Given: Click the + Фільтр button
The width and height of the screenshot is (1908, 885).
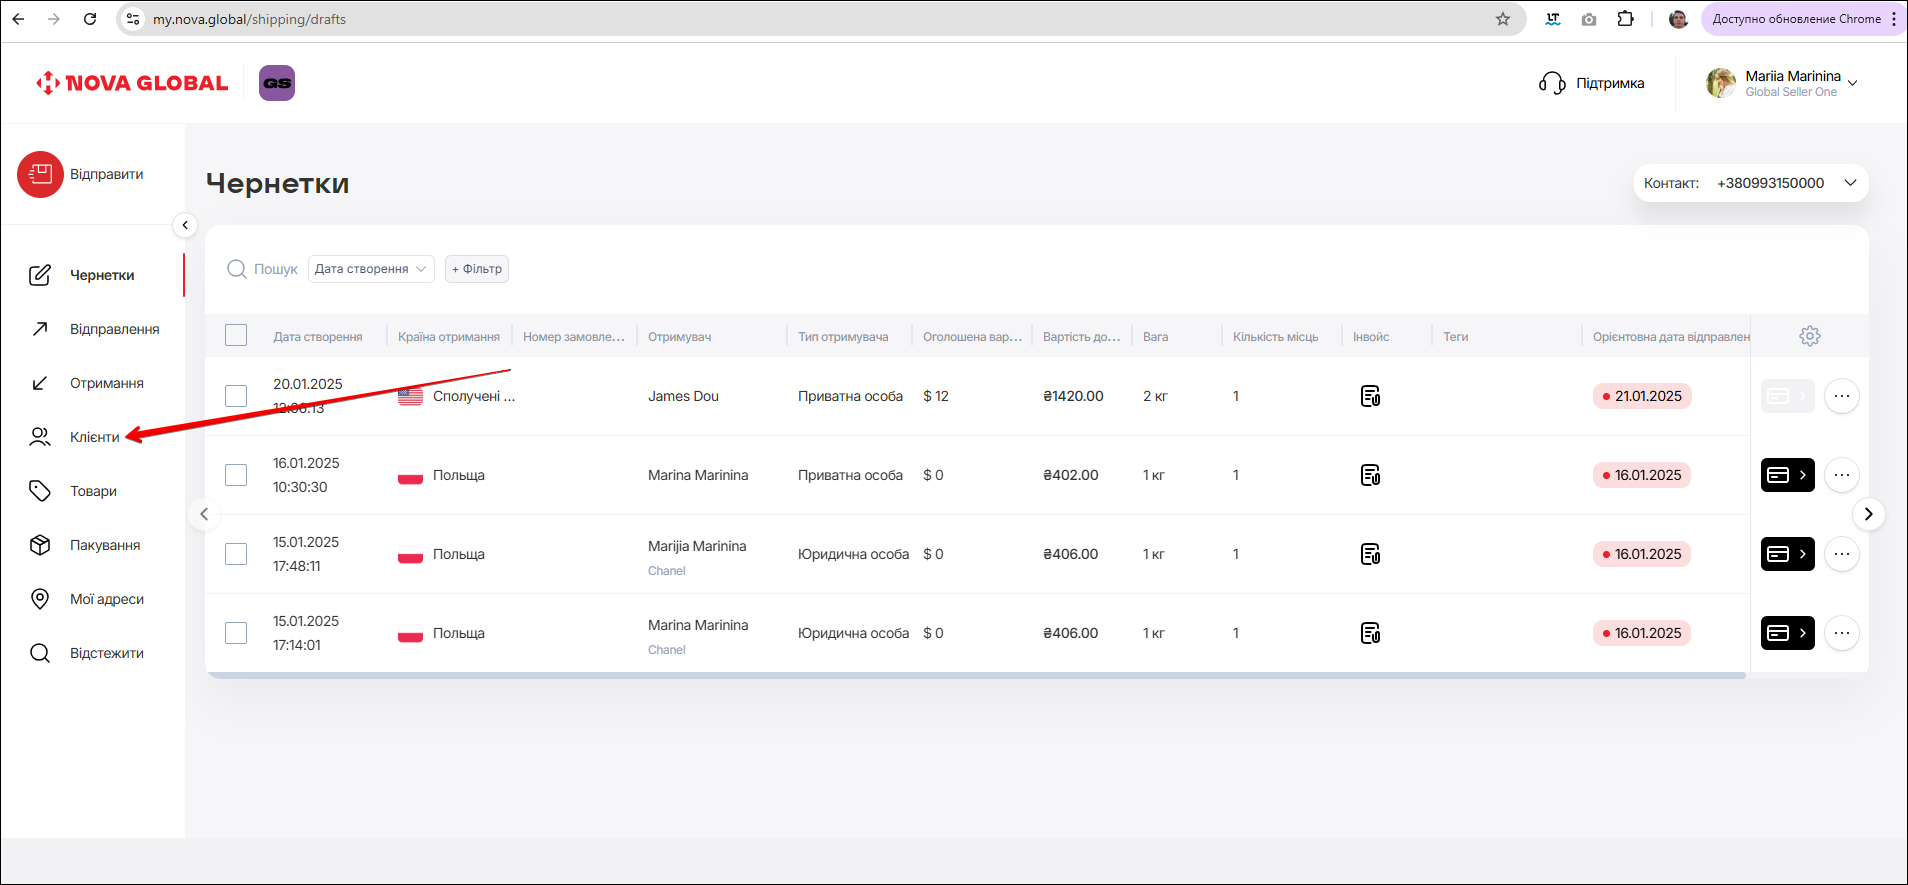Looking at the screenshot, I should [477, 269].
